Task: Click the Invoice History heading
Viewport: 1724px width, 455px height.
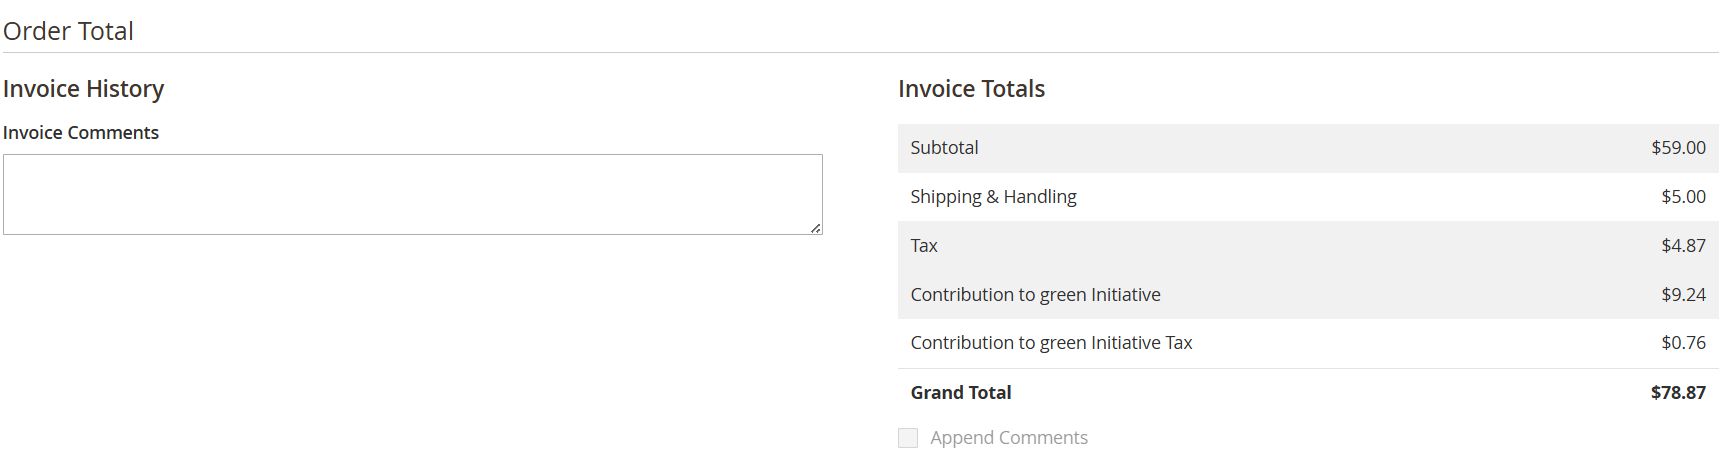Action: tap(83, 89)
